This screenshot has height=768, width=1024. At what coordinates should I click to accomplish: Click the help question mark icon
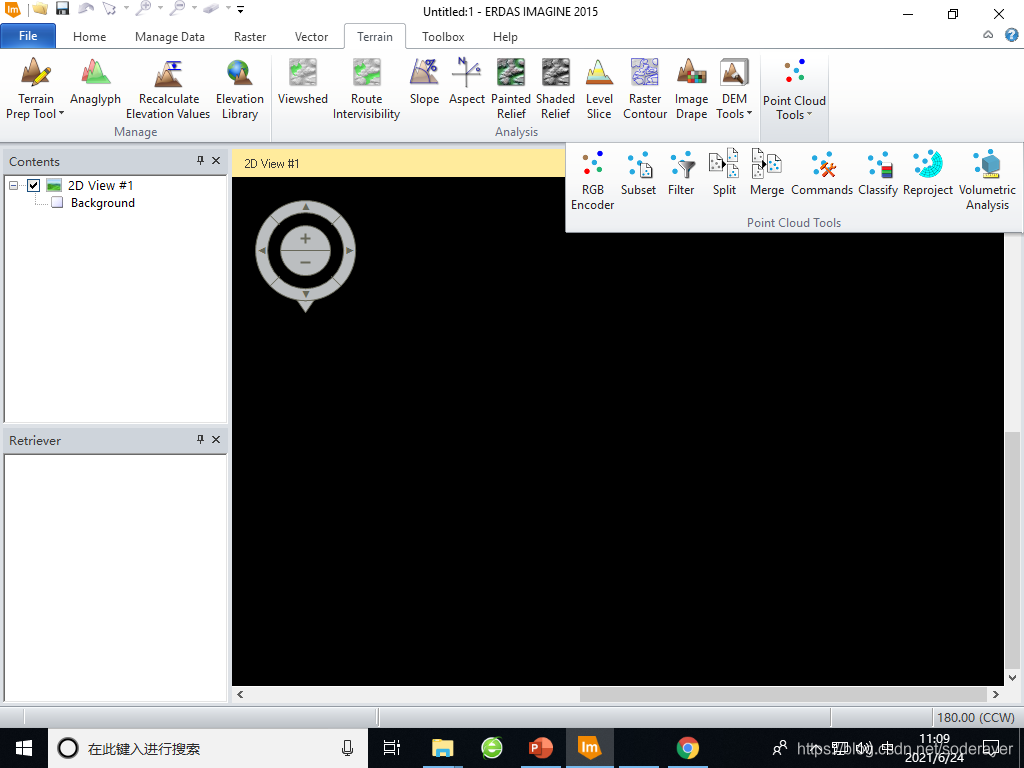pos(1012,35)
